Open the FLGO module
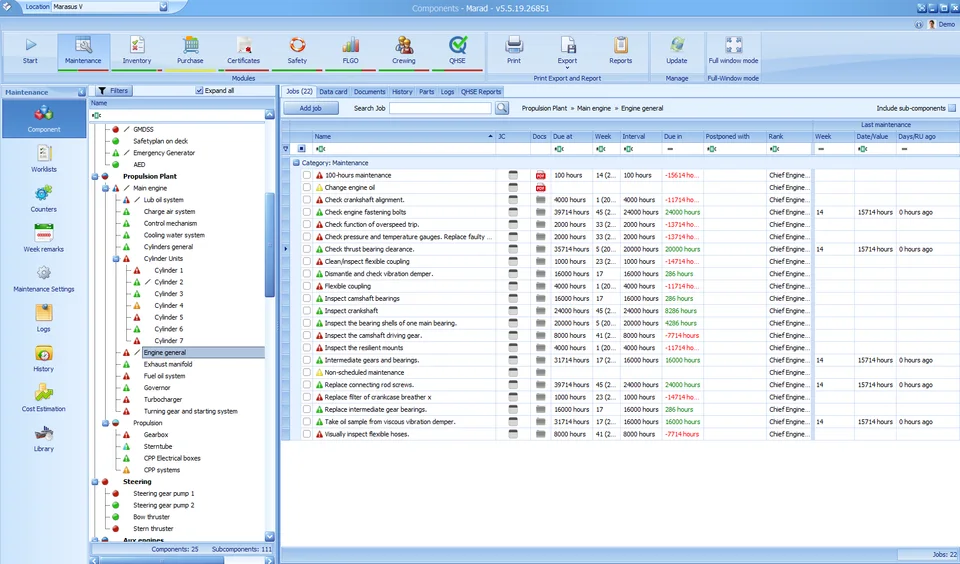Image resolution: width=960 pixels, height=564 pixels. click(350, 51)
